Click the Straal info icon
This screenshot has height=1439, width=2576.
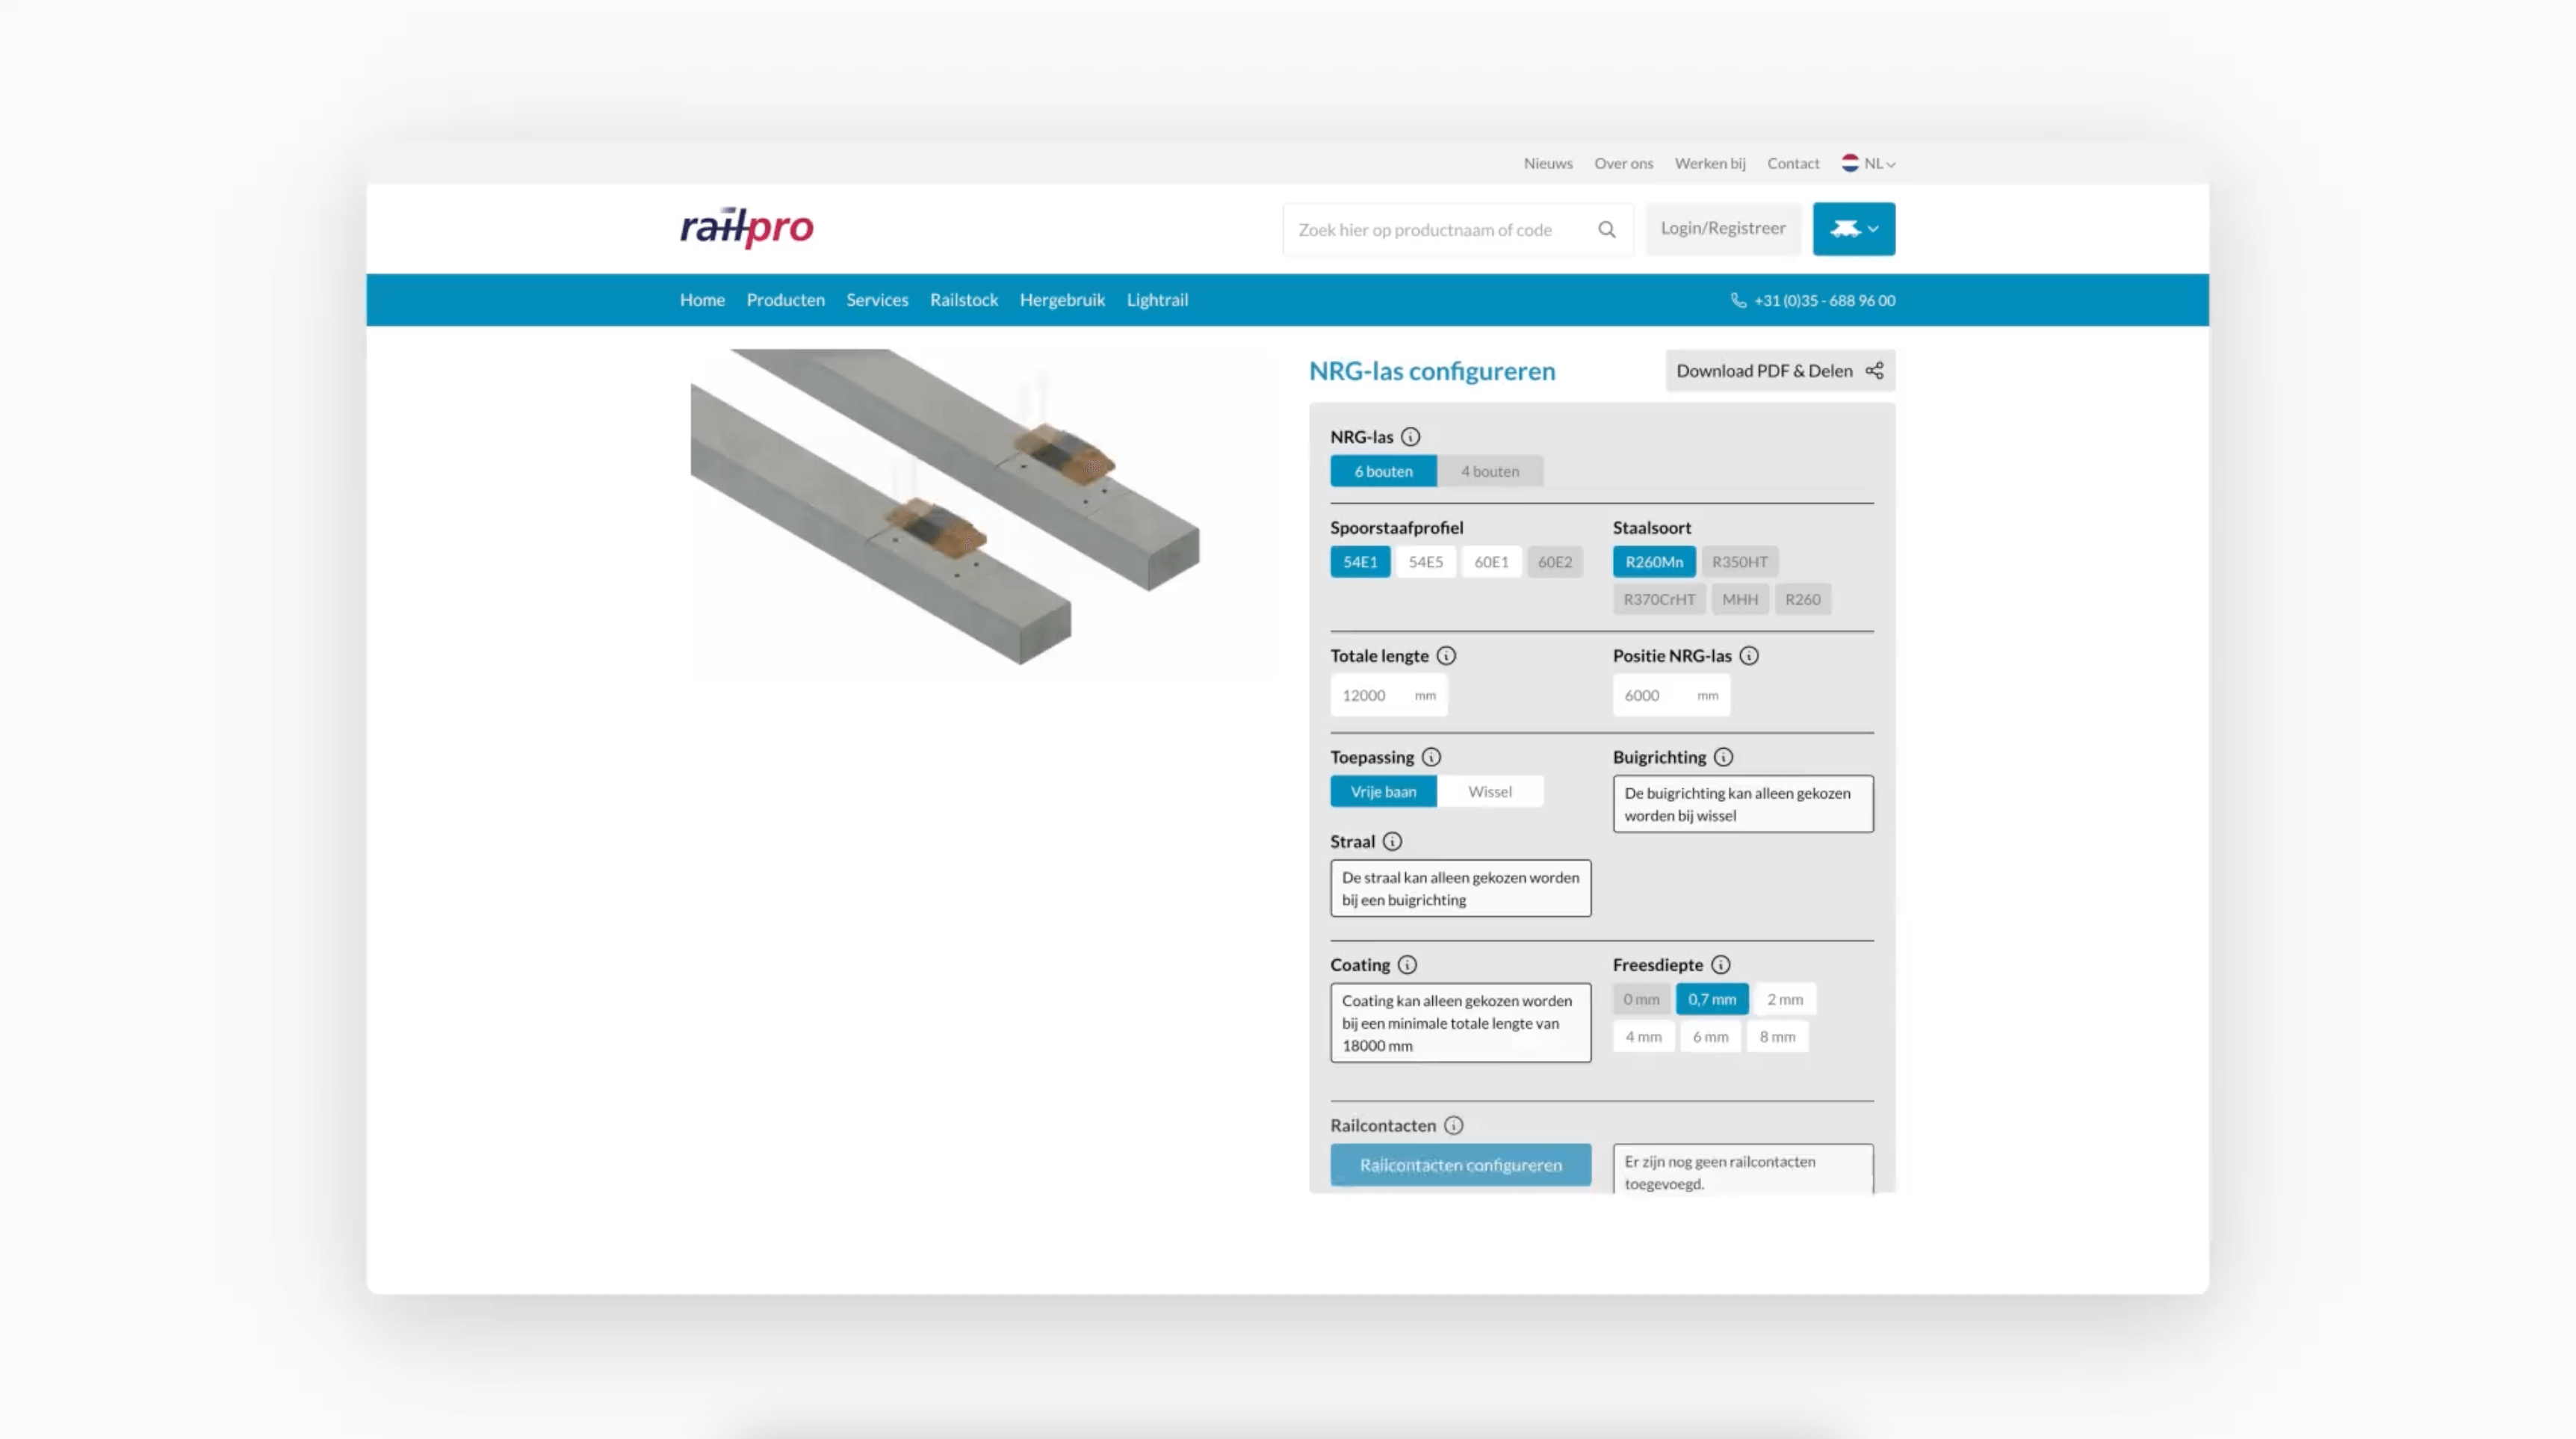pyautogui.click(x=1392, y=842)
